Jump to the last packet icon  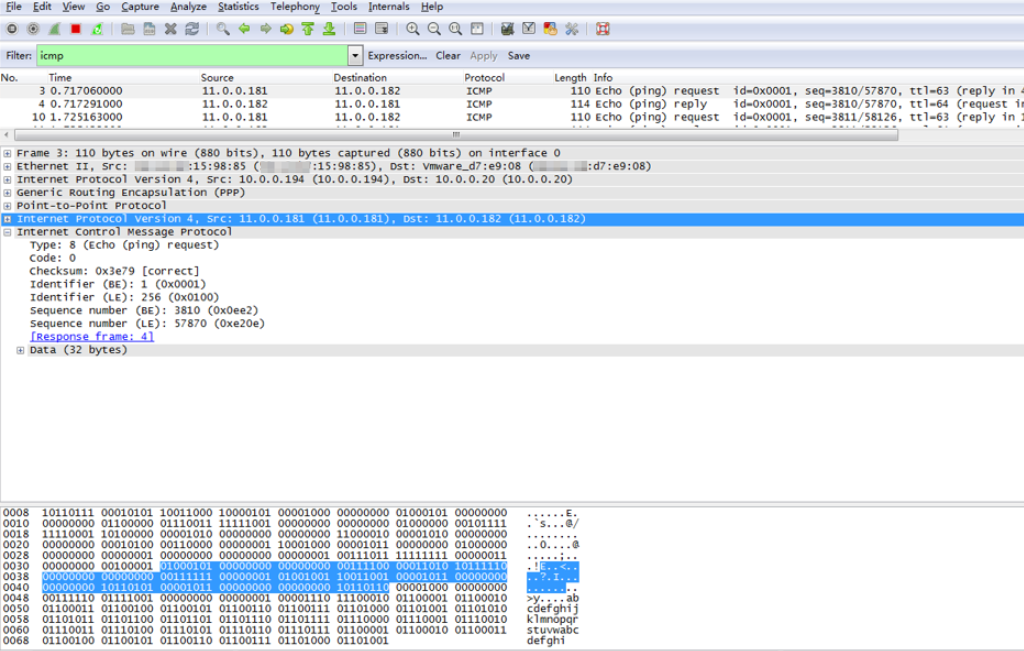tap(329, 29)
